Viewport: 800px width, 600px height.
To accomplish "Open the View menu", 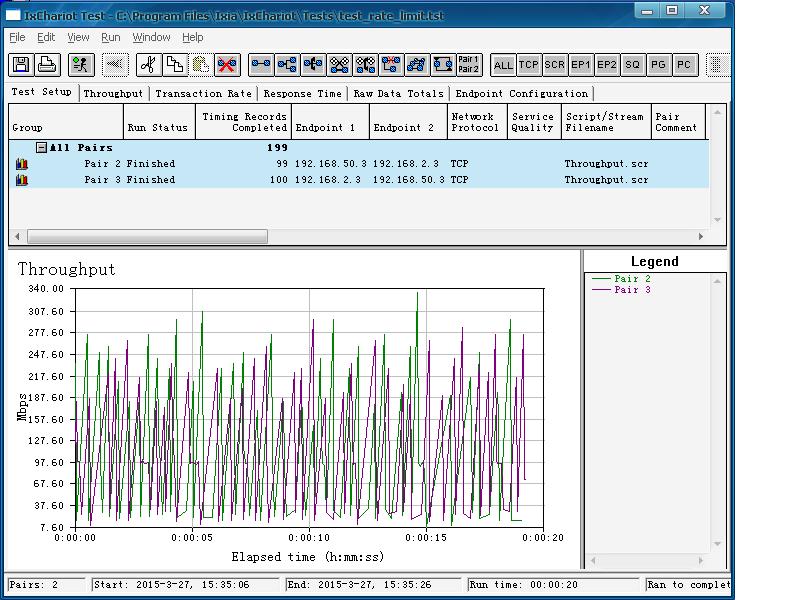I will tap(78, 37).
